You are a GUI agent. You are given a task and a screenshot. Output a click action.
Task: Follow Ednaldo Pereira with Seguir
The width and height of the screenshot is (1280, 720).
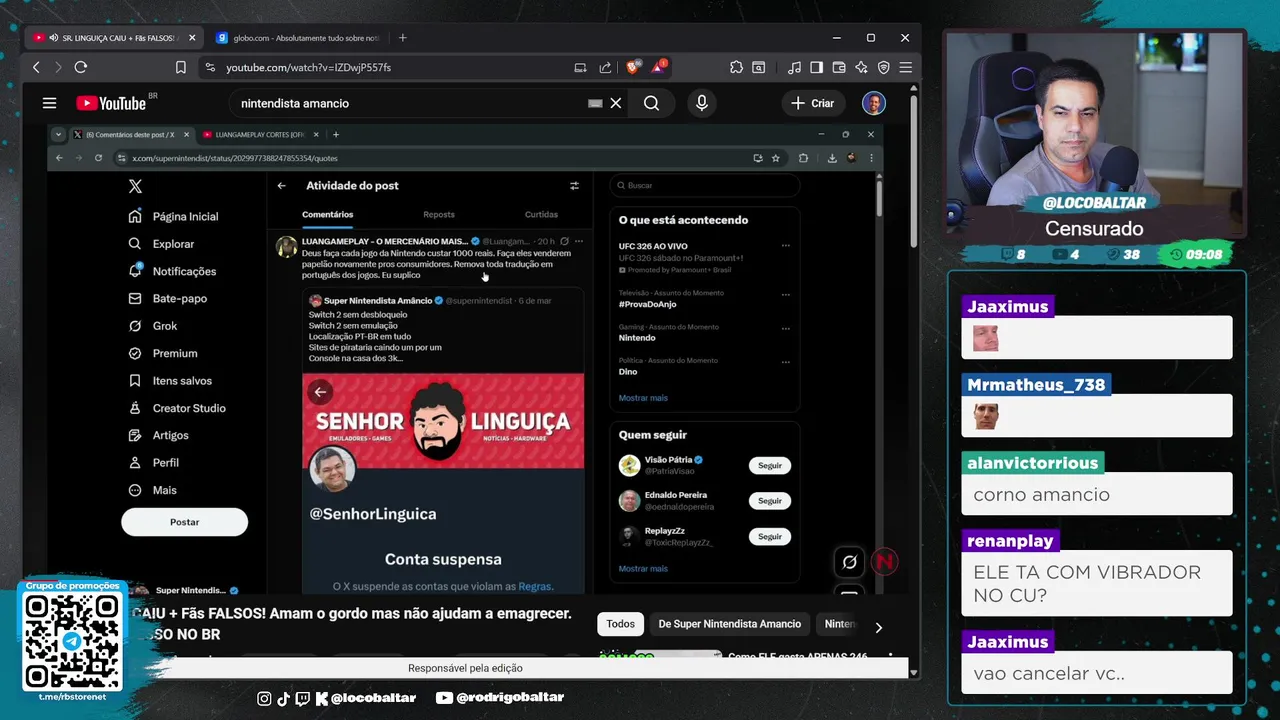coord(770,501)
